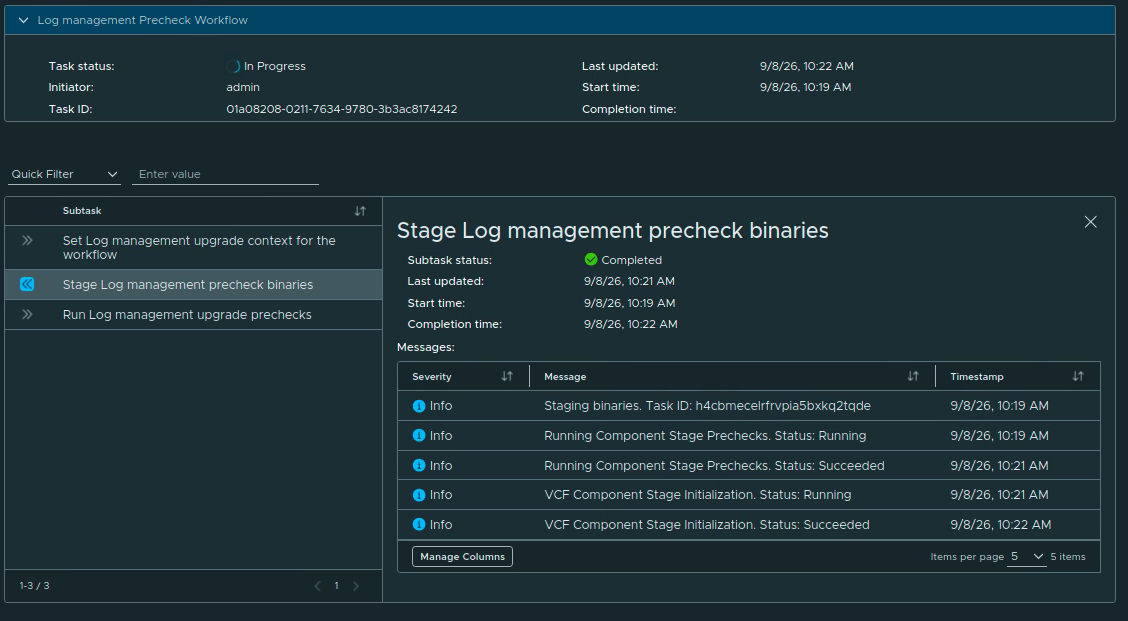The height and width of the screenshot is (621, 1128).
Task: Go to the previous subtask page arrow
Action: coord(318,586)
